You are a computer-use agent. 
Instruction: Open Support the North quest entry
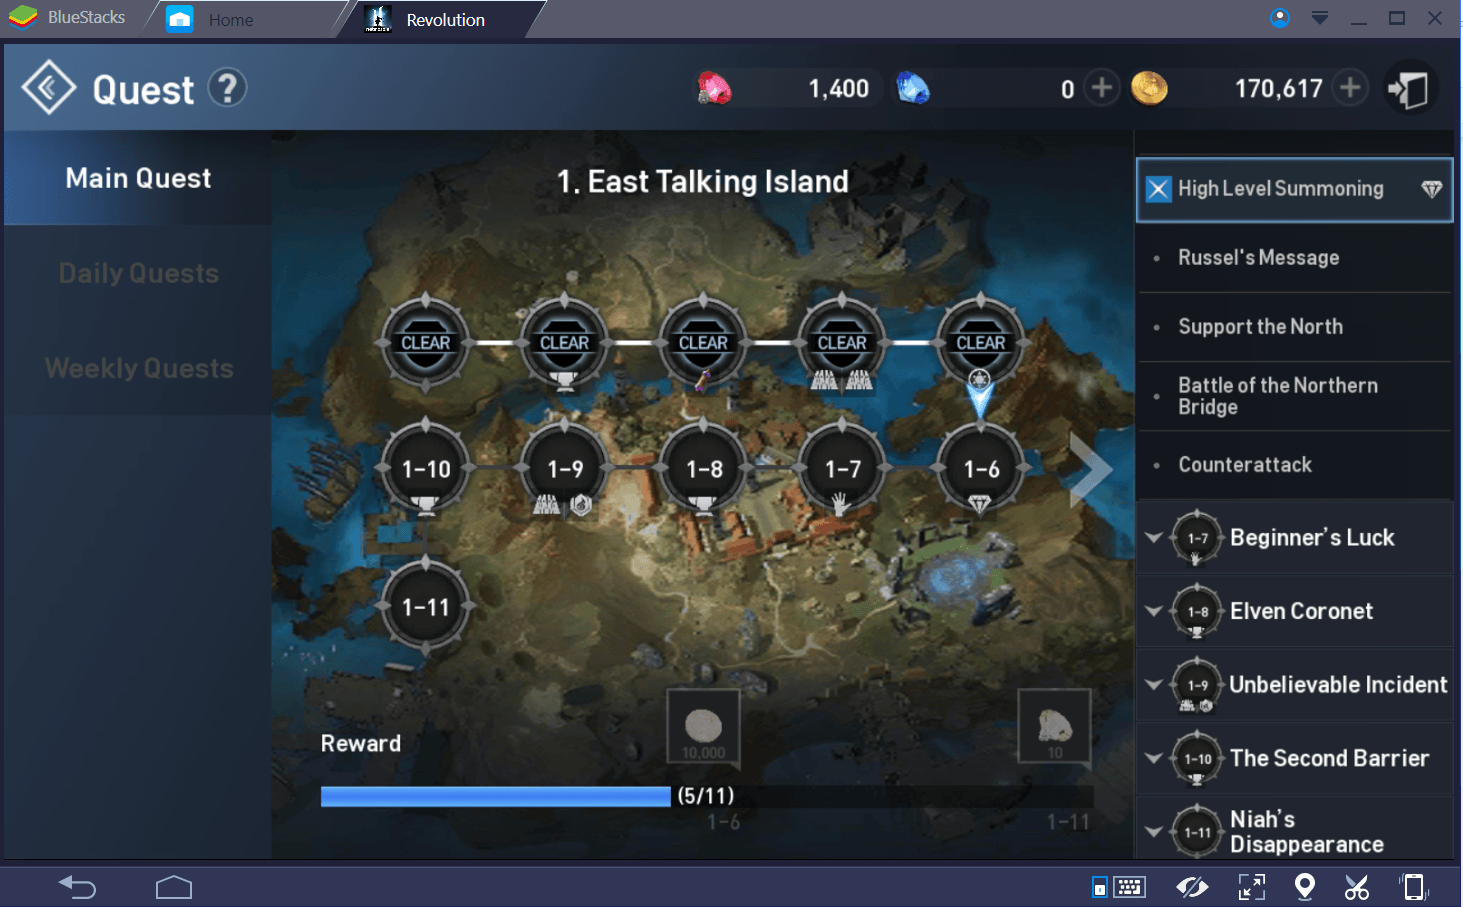[1295, 327]
